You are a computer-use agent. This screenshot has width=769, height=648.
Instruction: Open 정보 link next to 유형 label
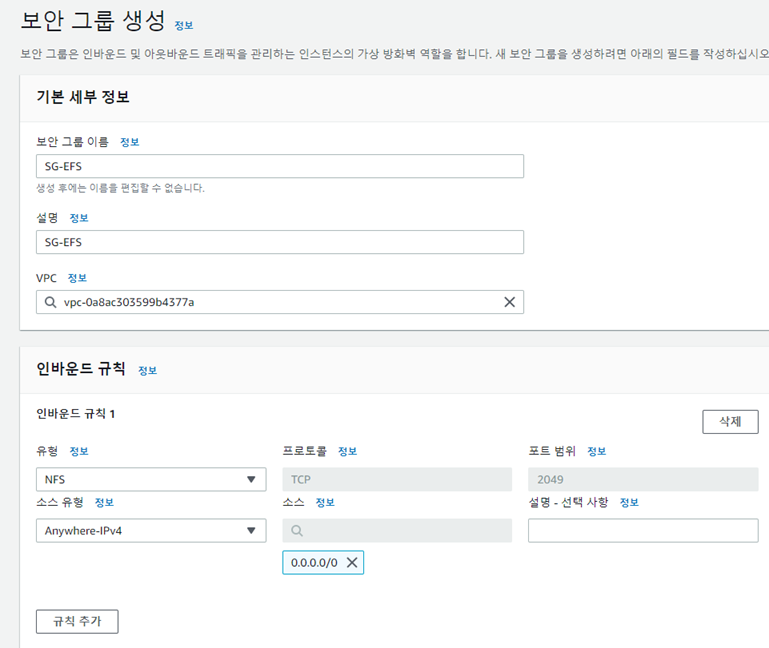point(79,451)
